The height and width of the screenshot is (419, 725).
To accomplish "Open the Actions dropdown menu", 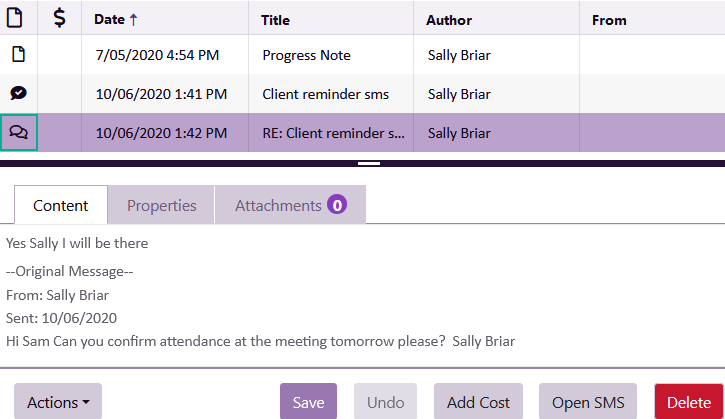I will [58, 402].
